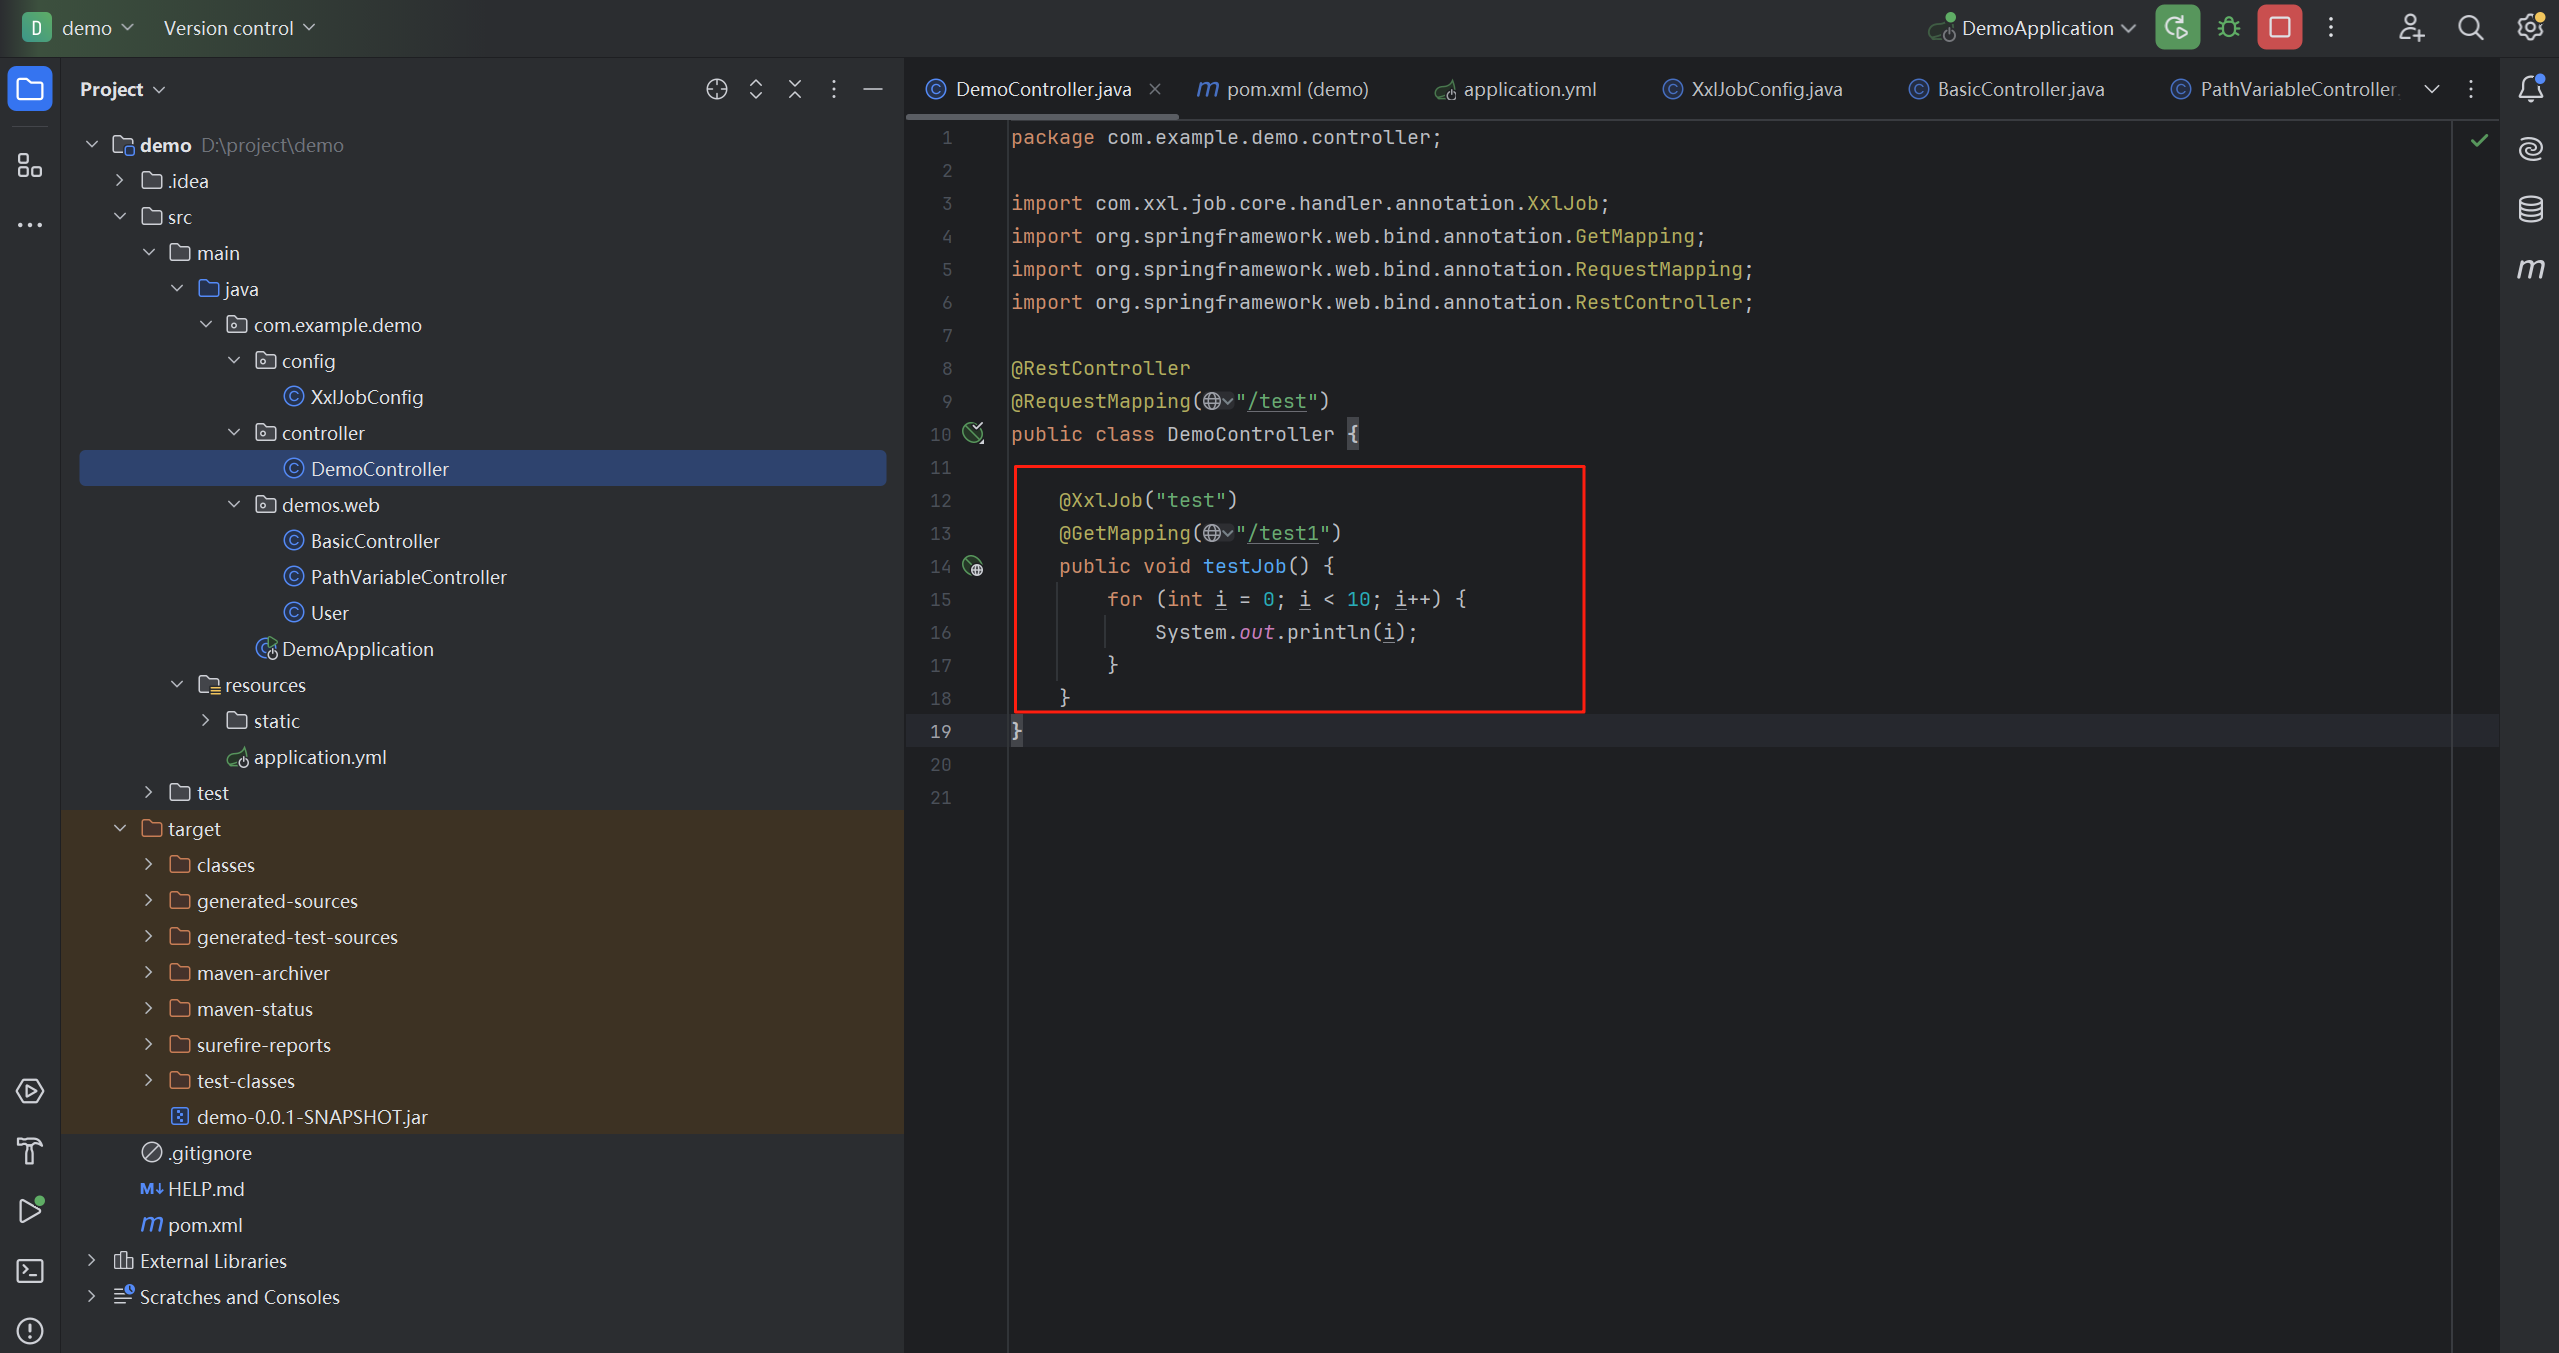Viewport: 2559px width, 1353px height.
Task: Click the inspections green checkmark widget
Action: [x=2479, y=140]
